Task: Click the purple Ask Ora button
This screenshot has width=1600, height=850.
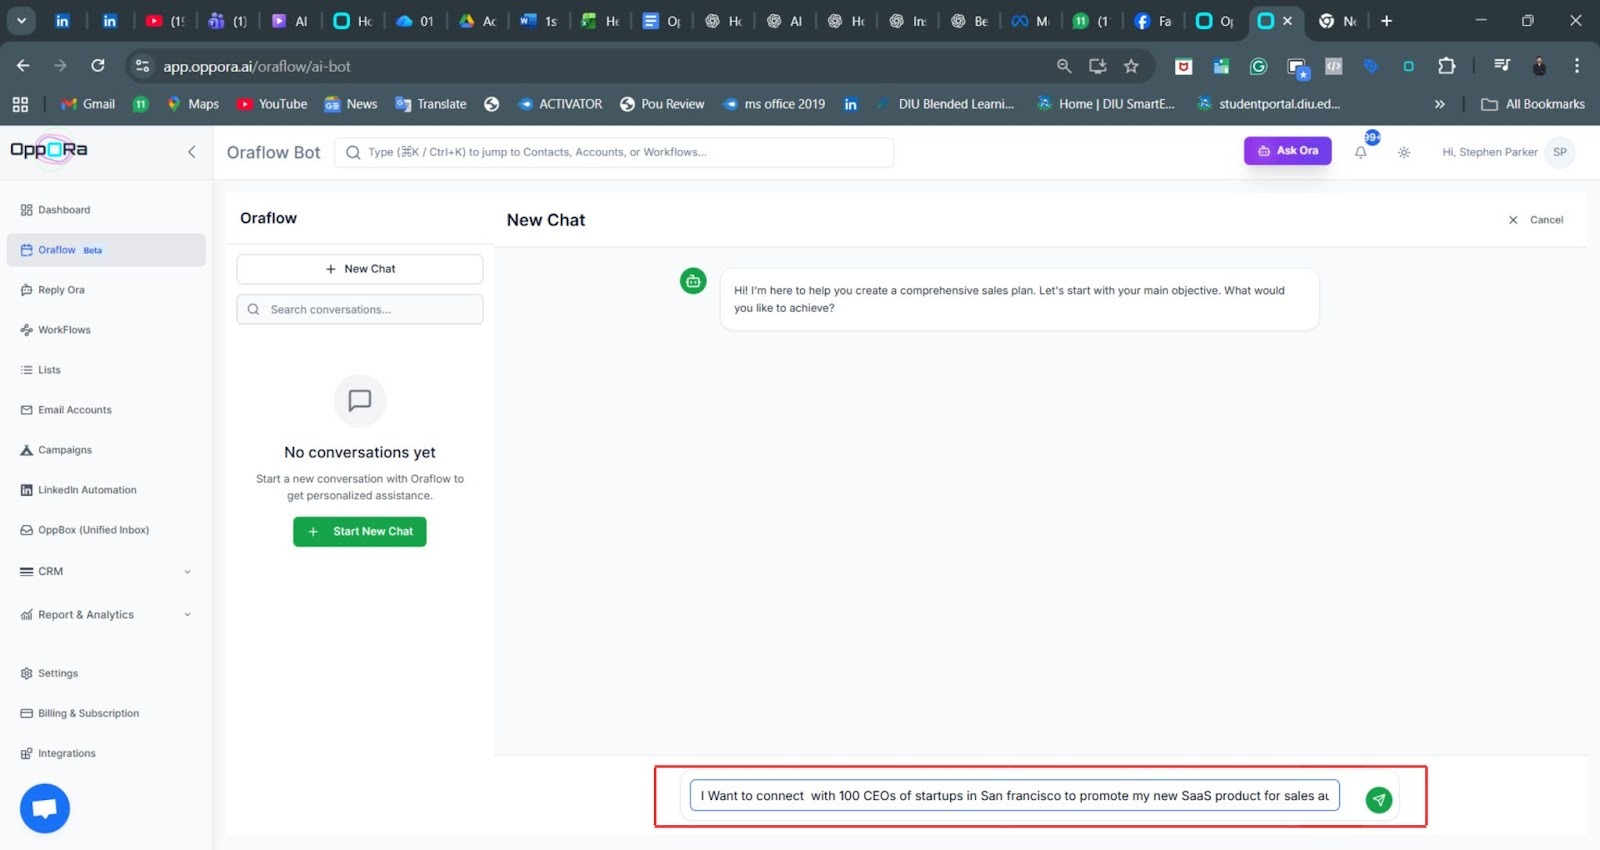Action: (x=1287, y=151)
